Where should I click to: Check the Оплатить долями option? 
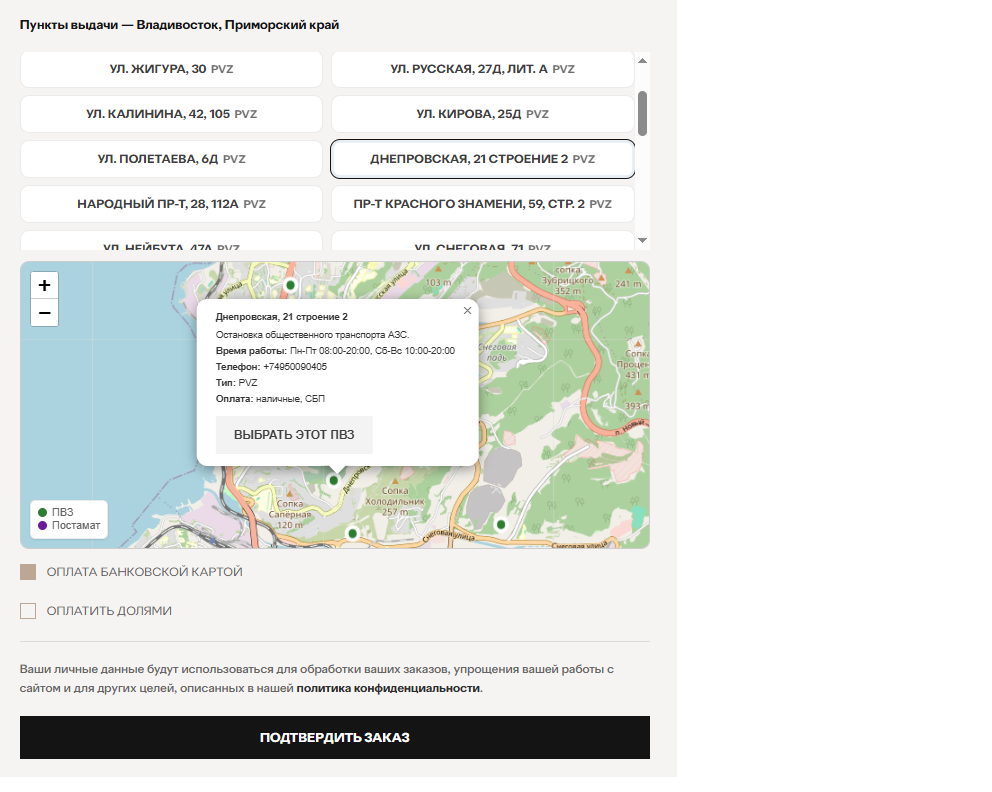pyautogui.click(x=28, y=611)
